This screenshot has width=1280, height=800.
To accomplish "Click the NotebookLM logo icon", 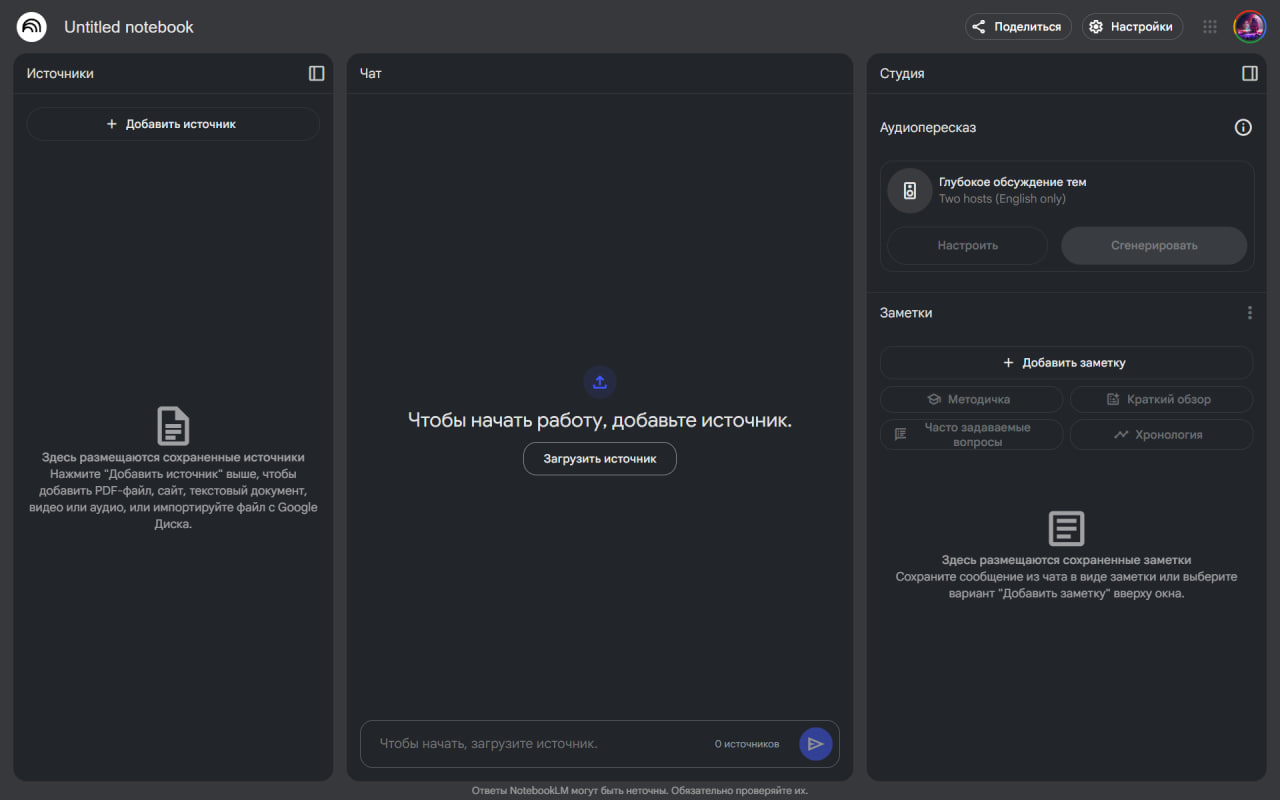I will tap(32, 27).
